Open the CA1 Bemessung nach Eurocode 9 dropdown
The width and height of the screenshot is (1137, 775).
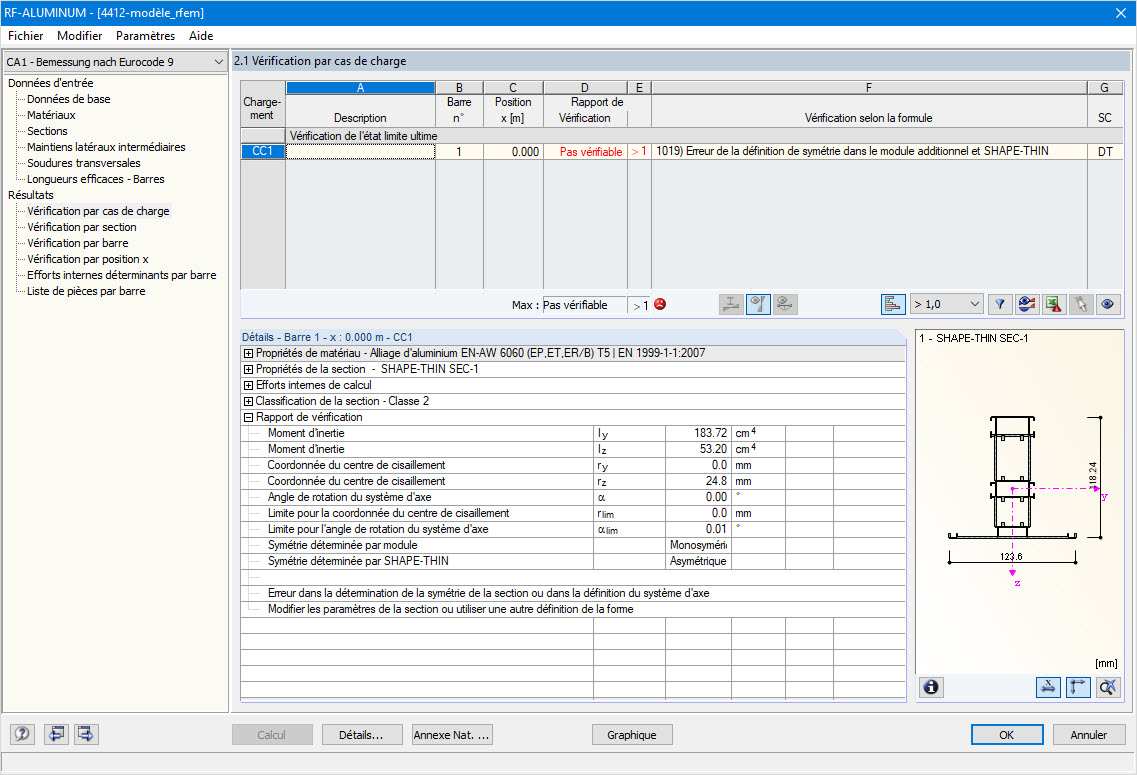tap(115, 62)
